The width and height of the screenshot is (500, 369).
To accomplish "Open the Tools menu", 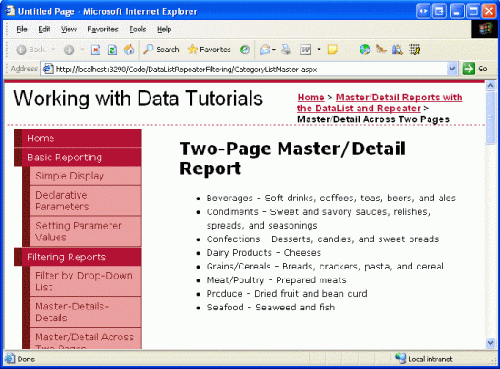I will (138, 29).
